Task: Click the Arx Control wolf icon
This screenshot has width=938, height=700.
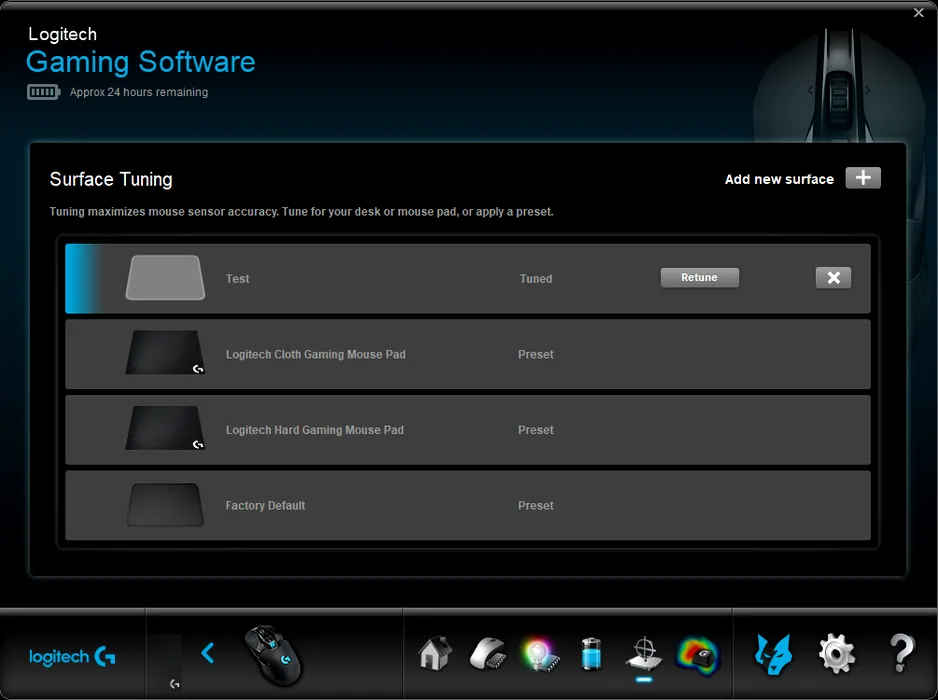Action: [773, 654]
